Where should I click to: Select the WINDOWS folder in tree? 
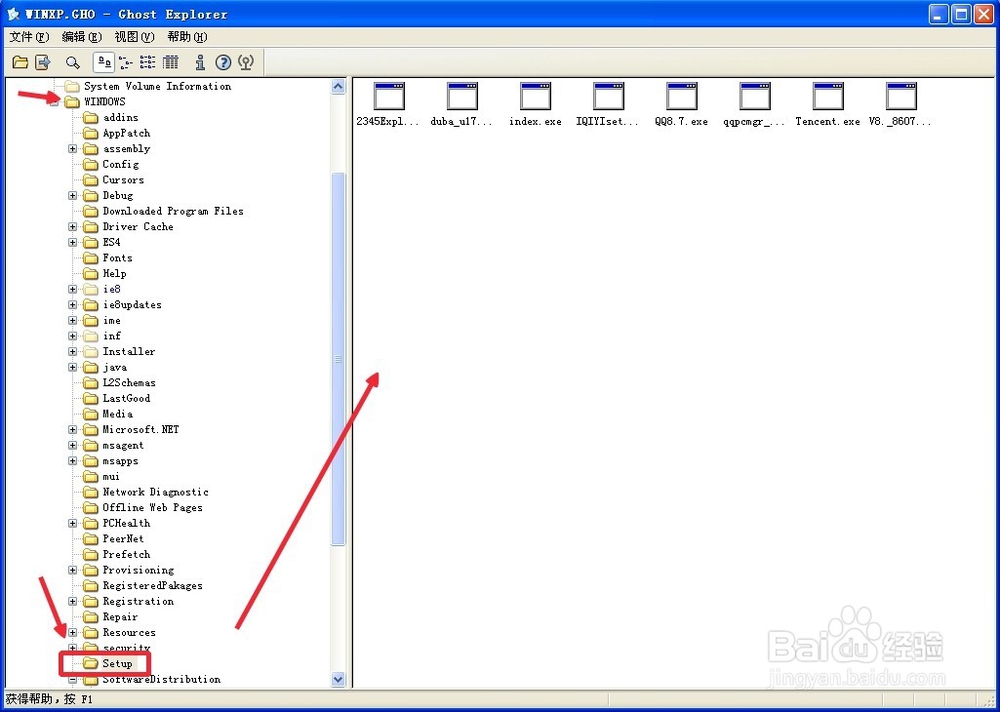pyautogui.click(x=105, y=102)
